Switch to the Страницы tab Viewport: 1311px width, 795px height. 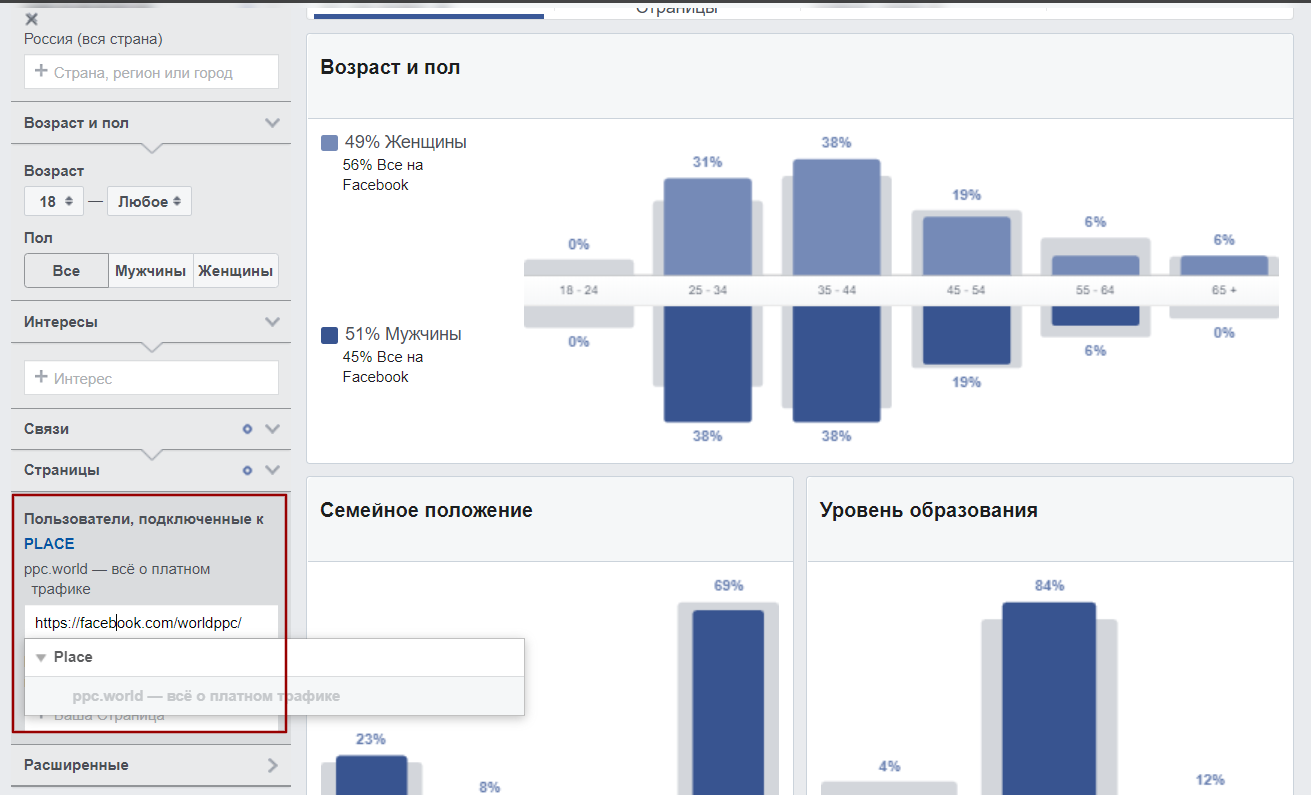click(x=677, y=8)
